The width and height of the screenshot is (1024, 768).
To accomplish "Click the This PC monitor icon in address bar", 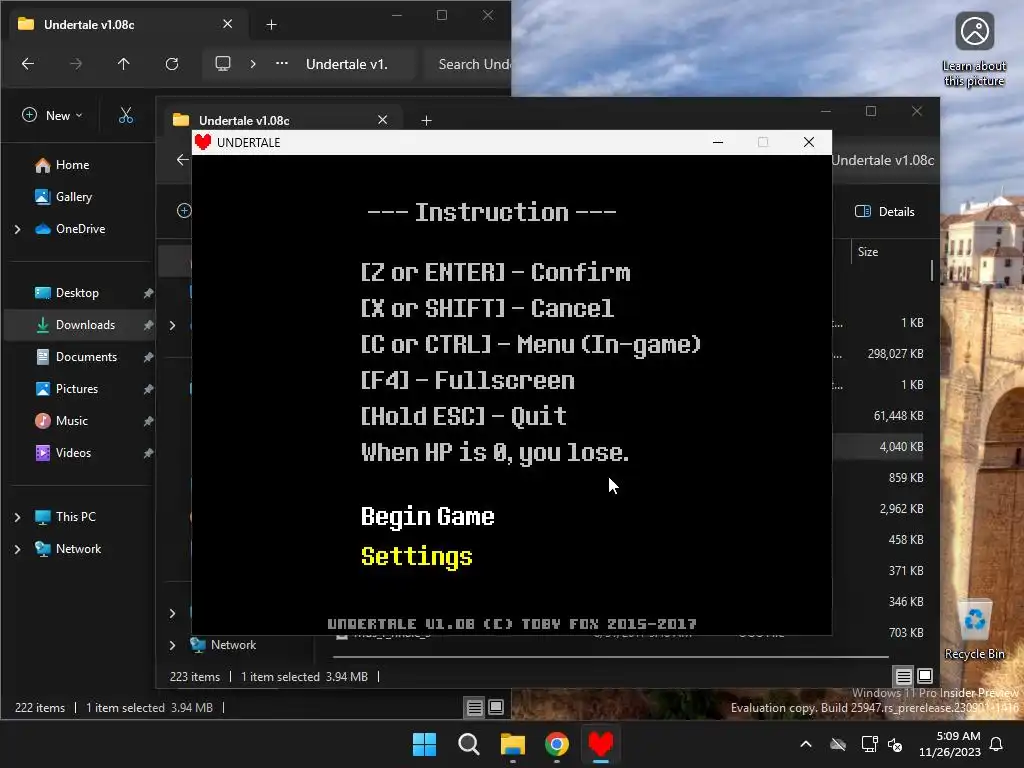I will [x=223, y=63].
